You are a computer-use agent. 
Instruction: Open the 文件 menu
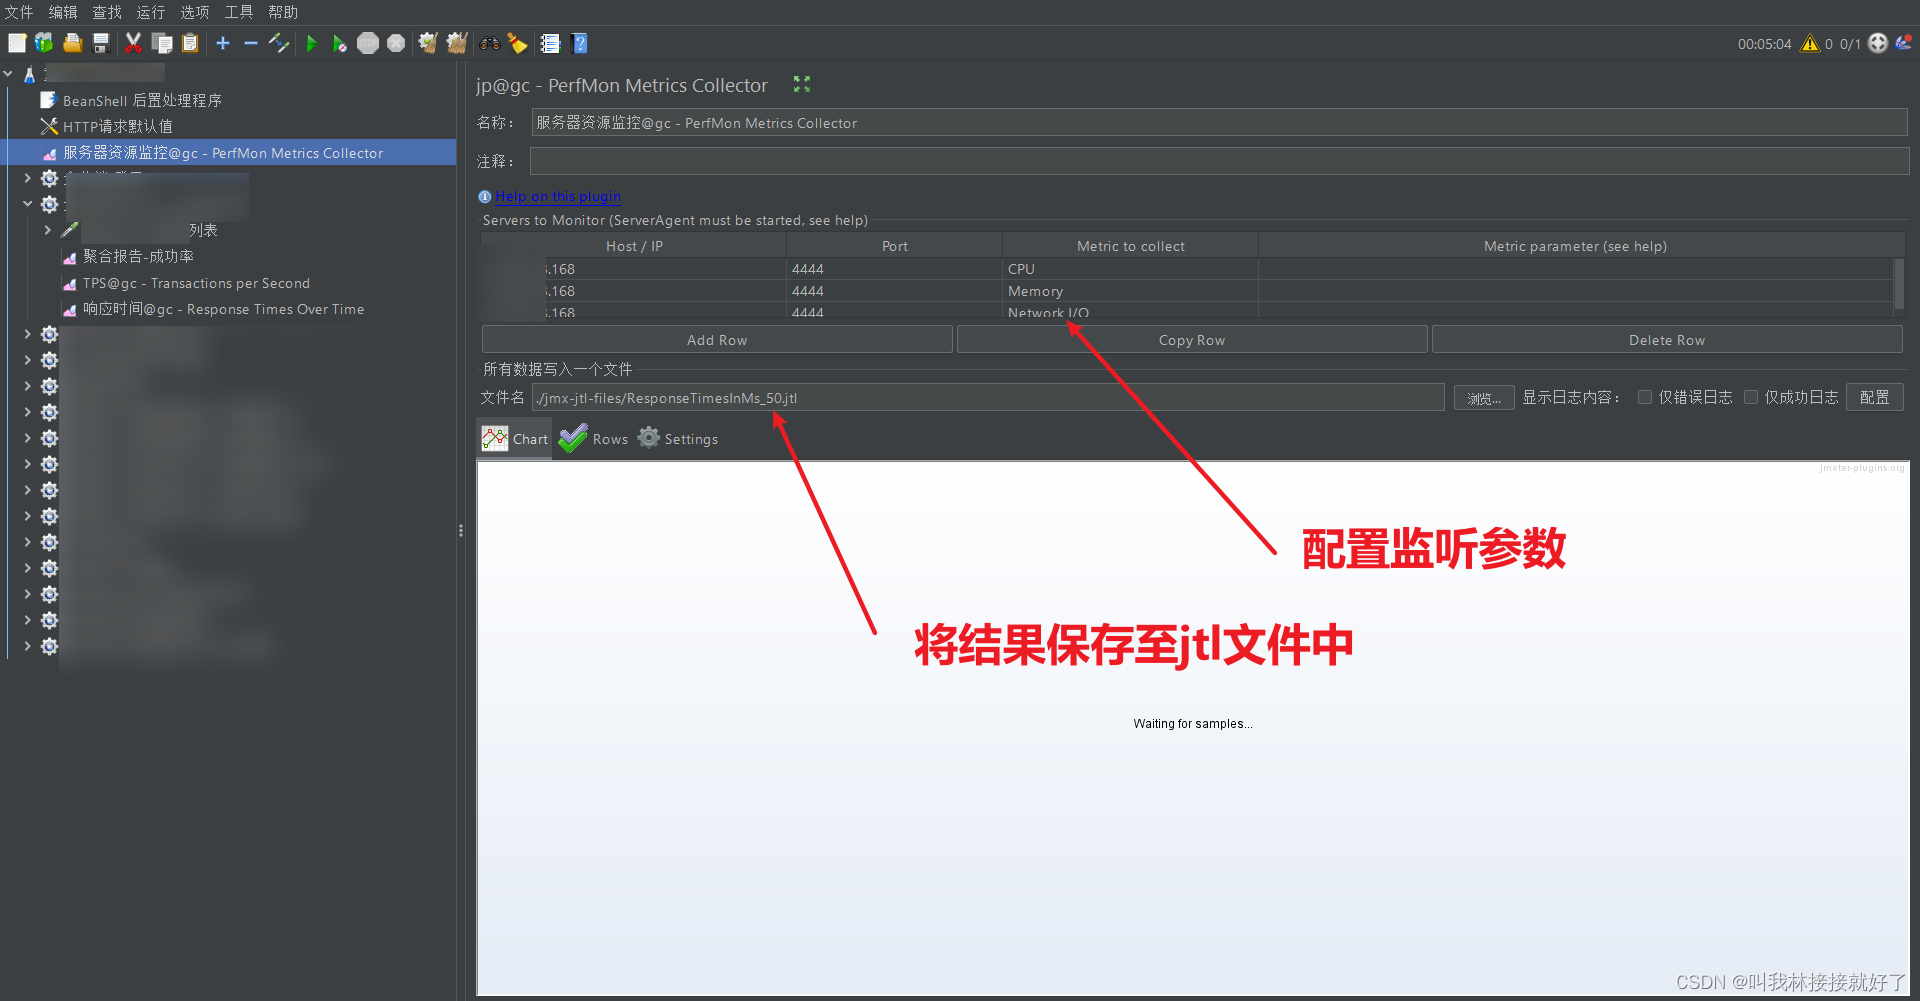pyautogui.click(x=19, y=12)
